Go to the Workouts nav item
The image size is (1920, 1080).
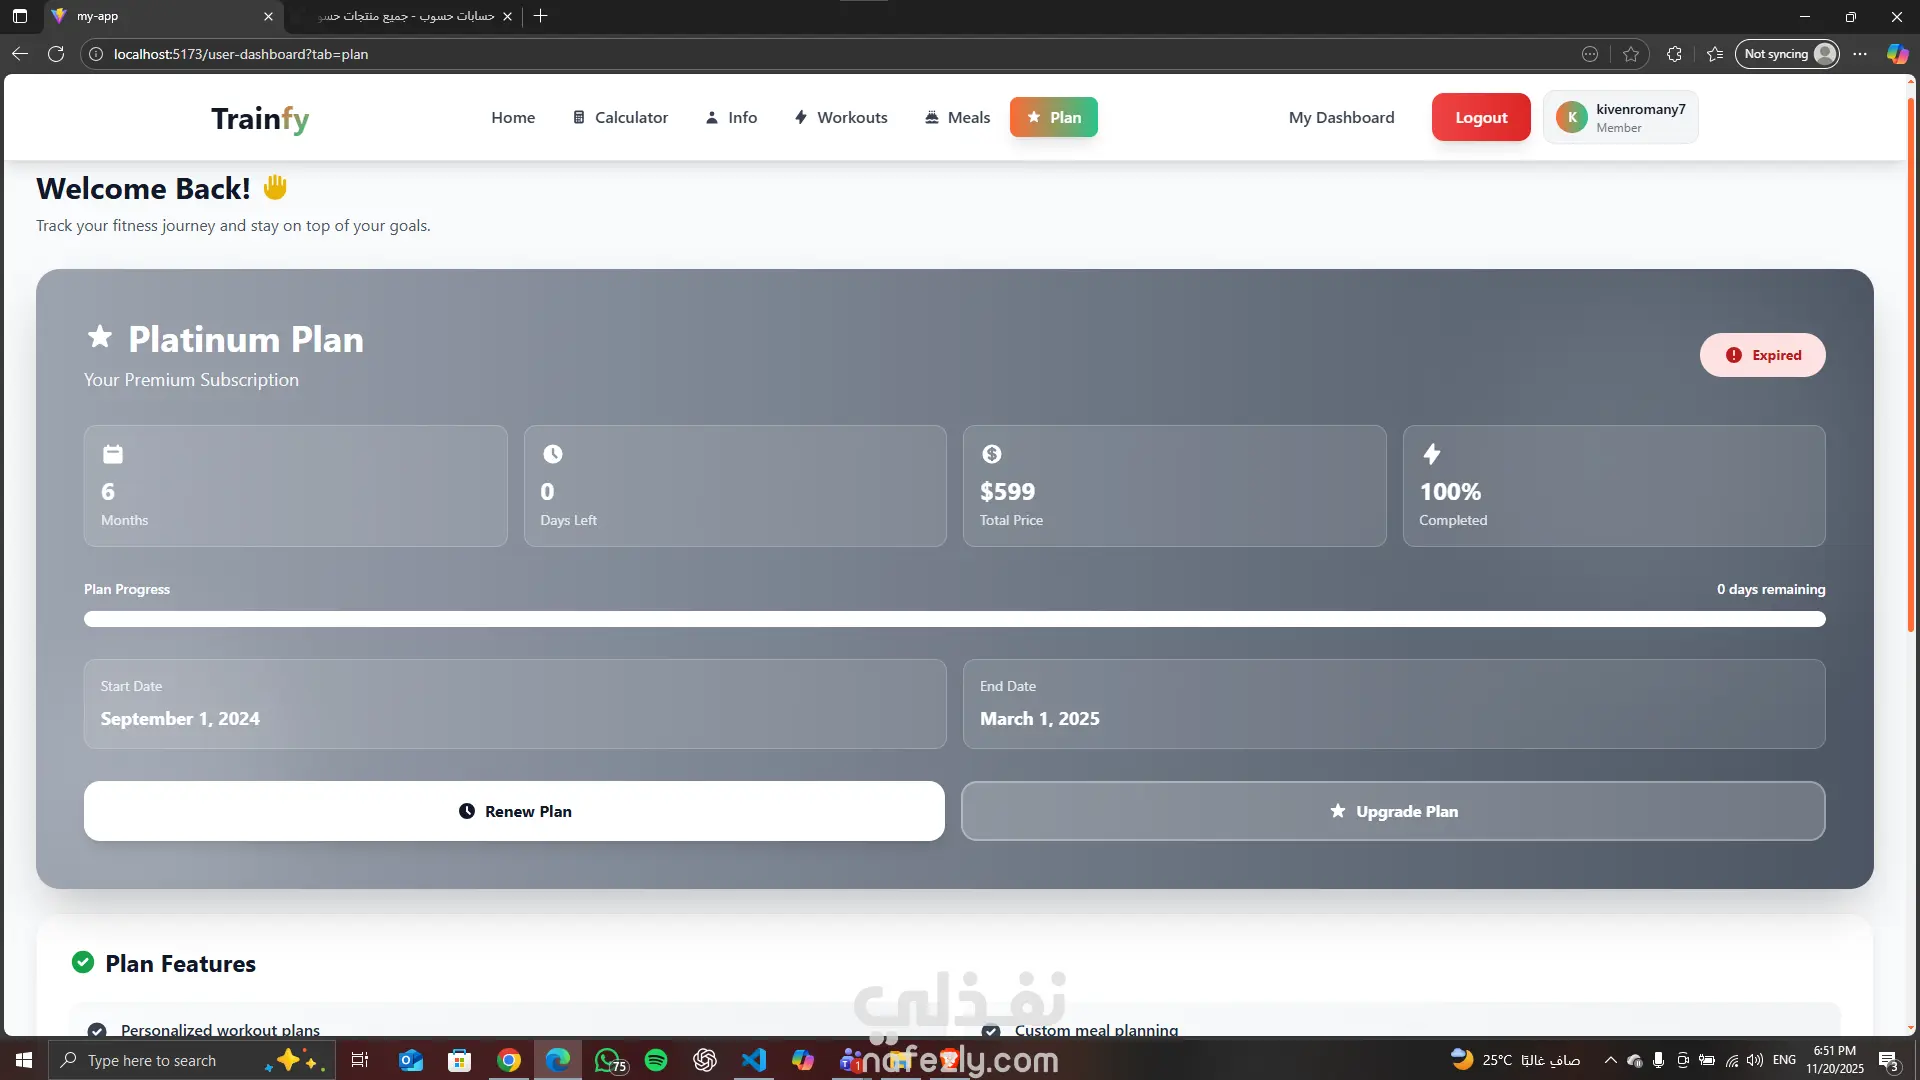tap(841, 117)
